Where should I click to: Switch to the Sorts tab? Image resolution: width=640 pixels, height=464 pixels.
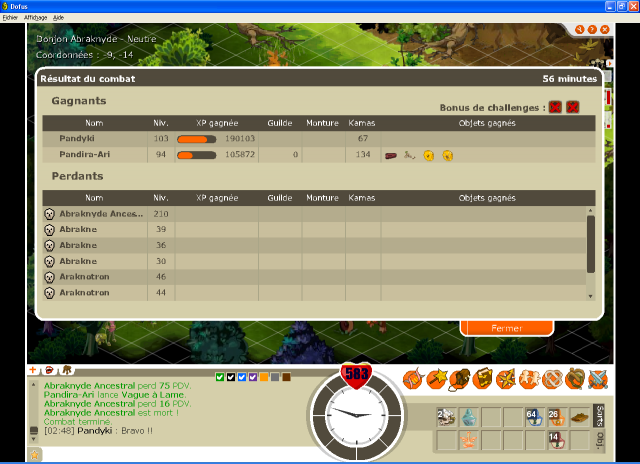click(x=599, y=415)
